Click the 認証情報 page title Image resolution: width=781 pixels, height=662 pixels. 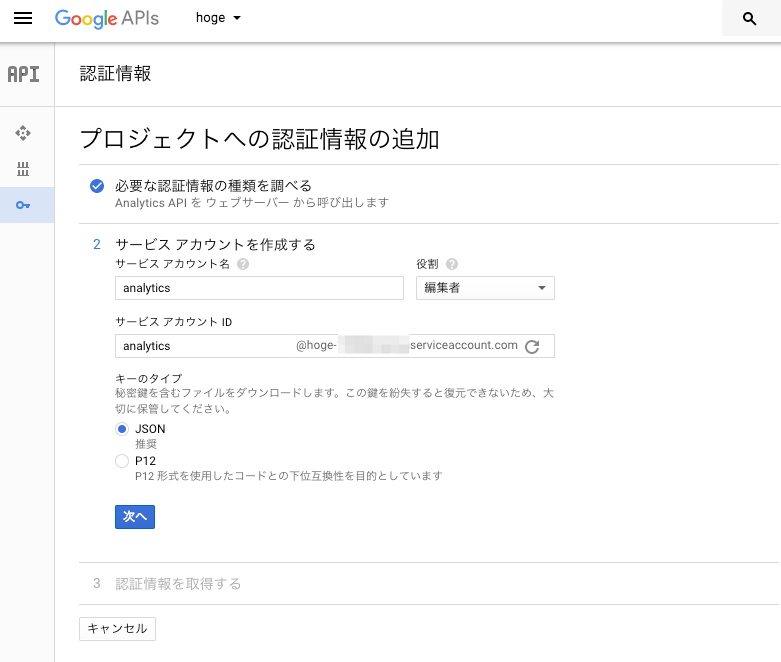[x=116, y=74]
